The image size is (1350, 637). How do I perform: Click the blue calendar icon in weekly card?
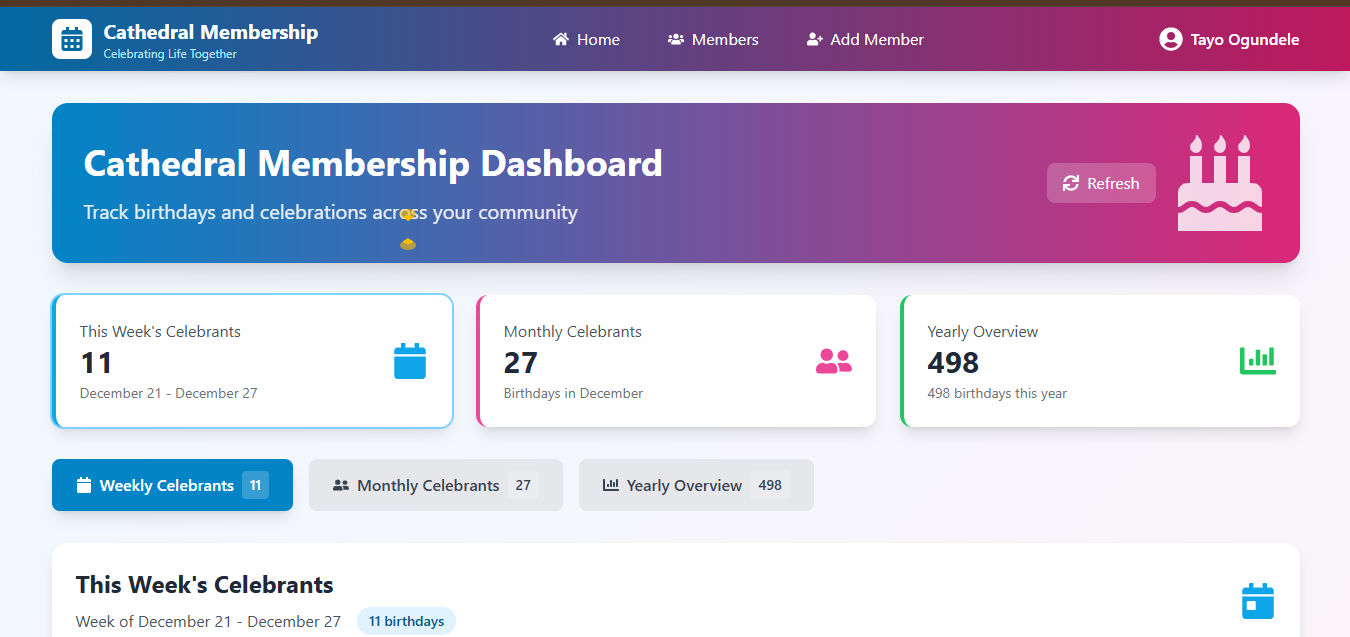tap(410, 361)
